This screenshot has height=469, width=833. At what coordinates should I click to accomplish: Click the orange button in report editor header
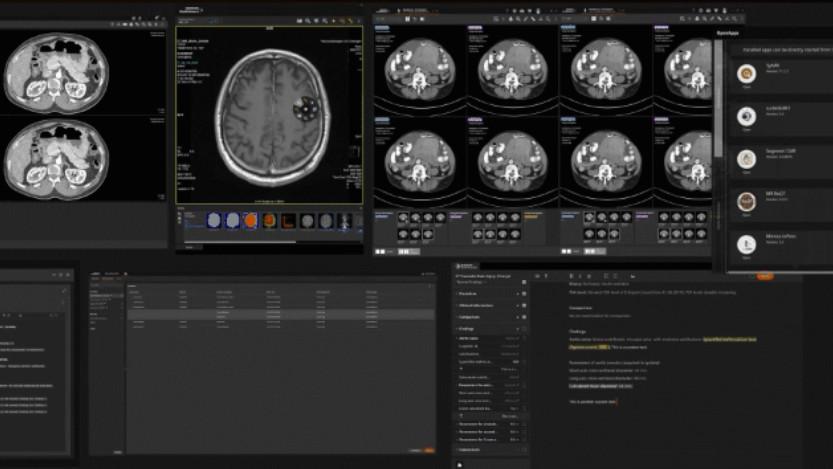(765, 276)
